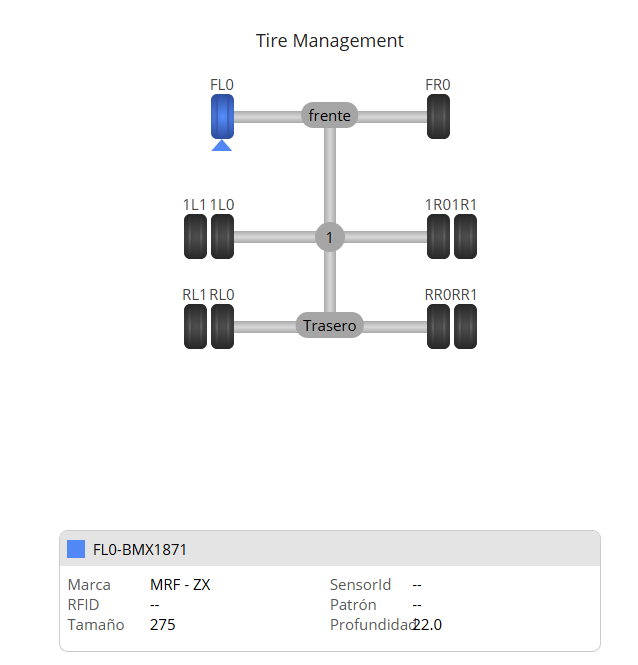The image size is (638, 665).
Task: Click the MRF - ZX brand value
Action: click(180, 585)
